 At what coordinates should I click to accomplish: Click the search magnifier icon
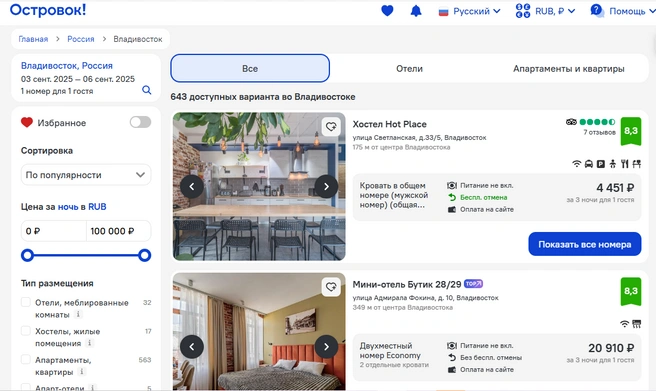point(146,90)
